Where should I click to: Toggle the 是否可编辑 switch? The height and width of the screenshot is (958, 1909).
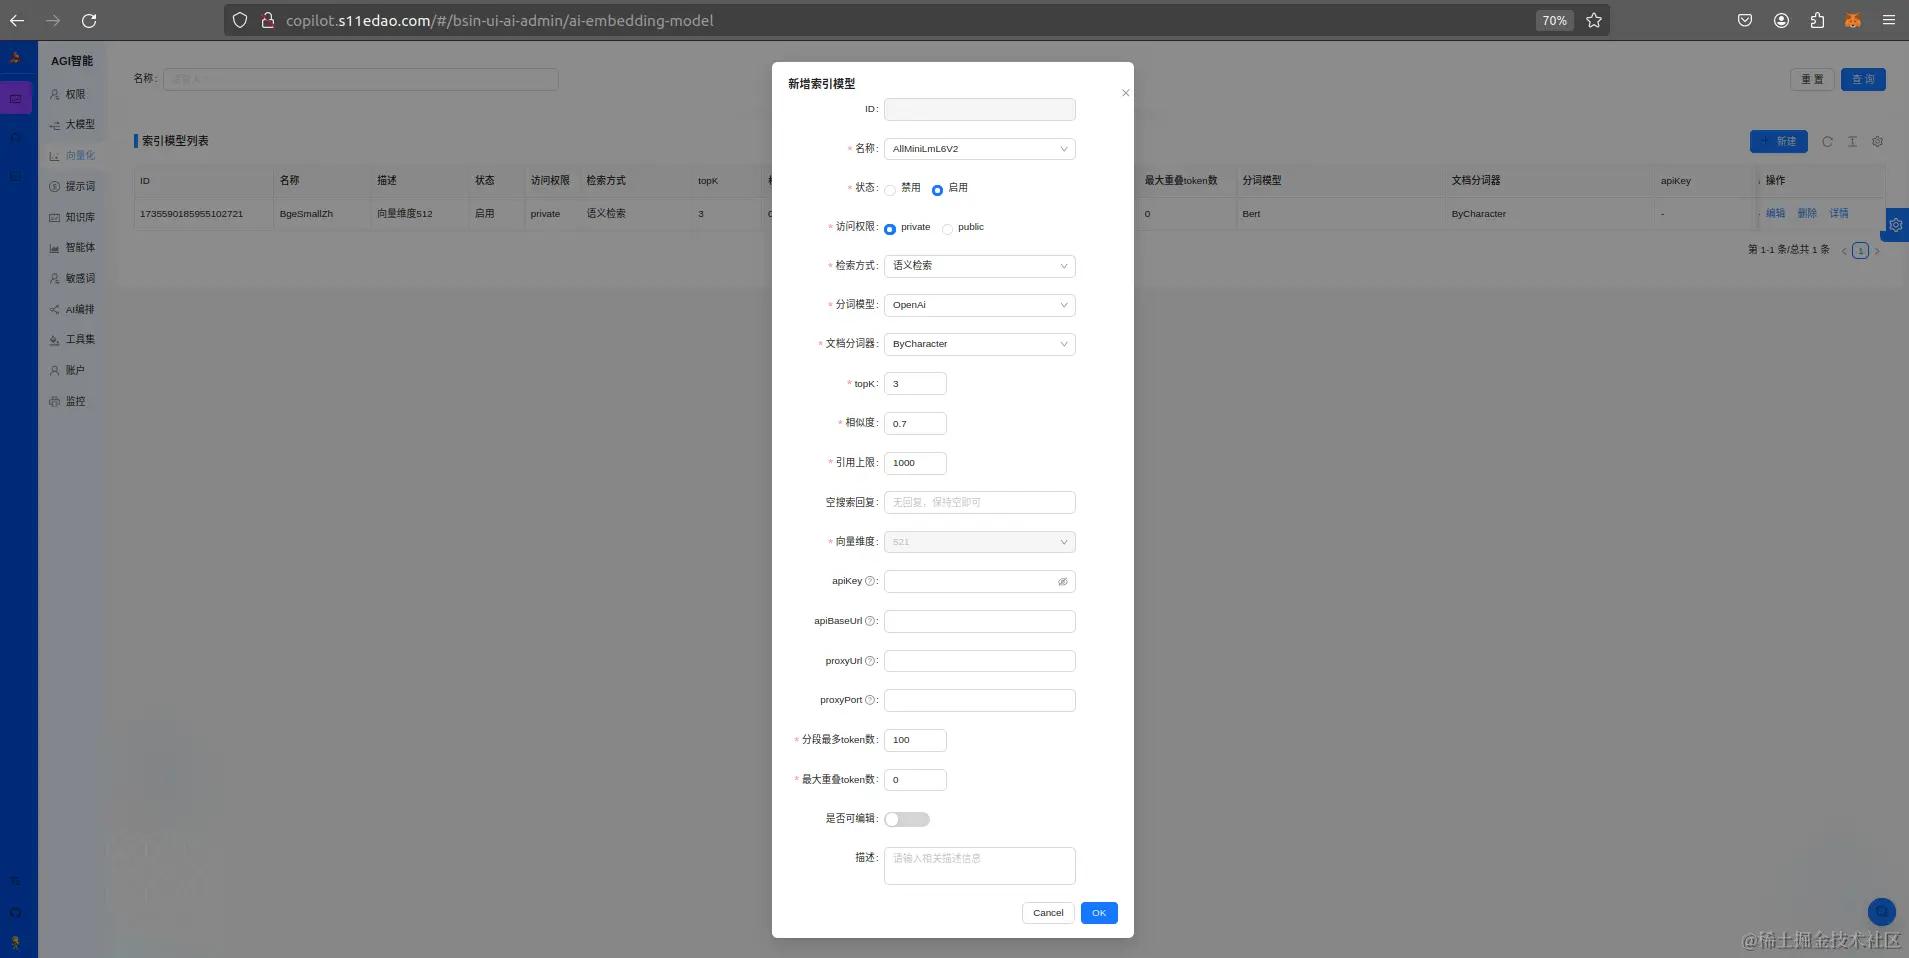(x=907, y=819)
